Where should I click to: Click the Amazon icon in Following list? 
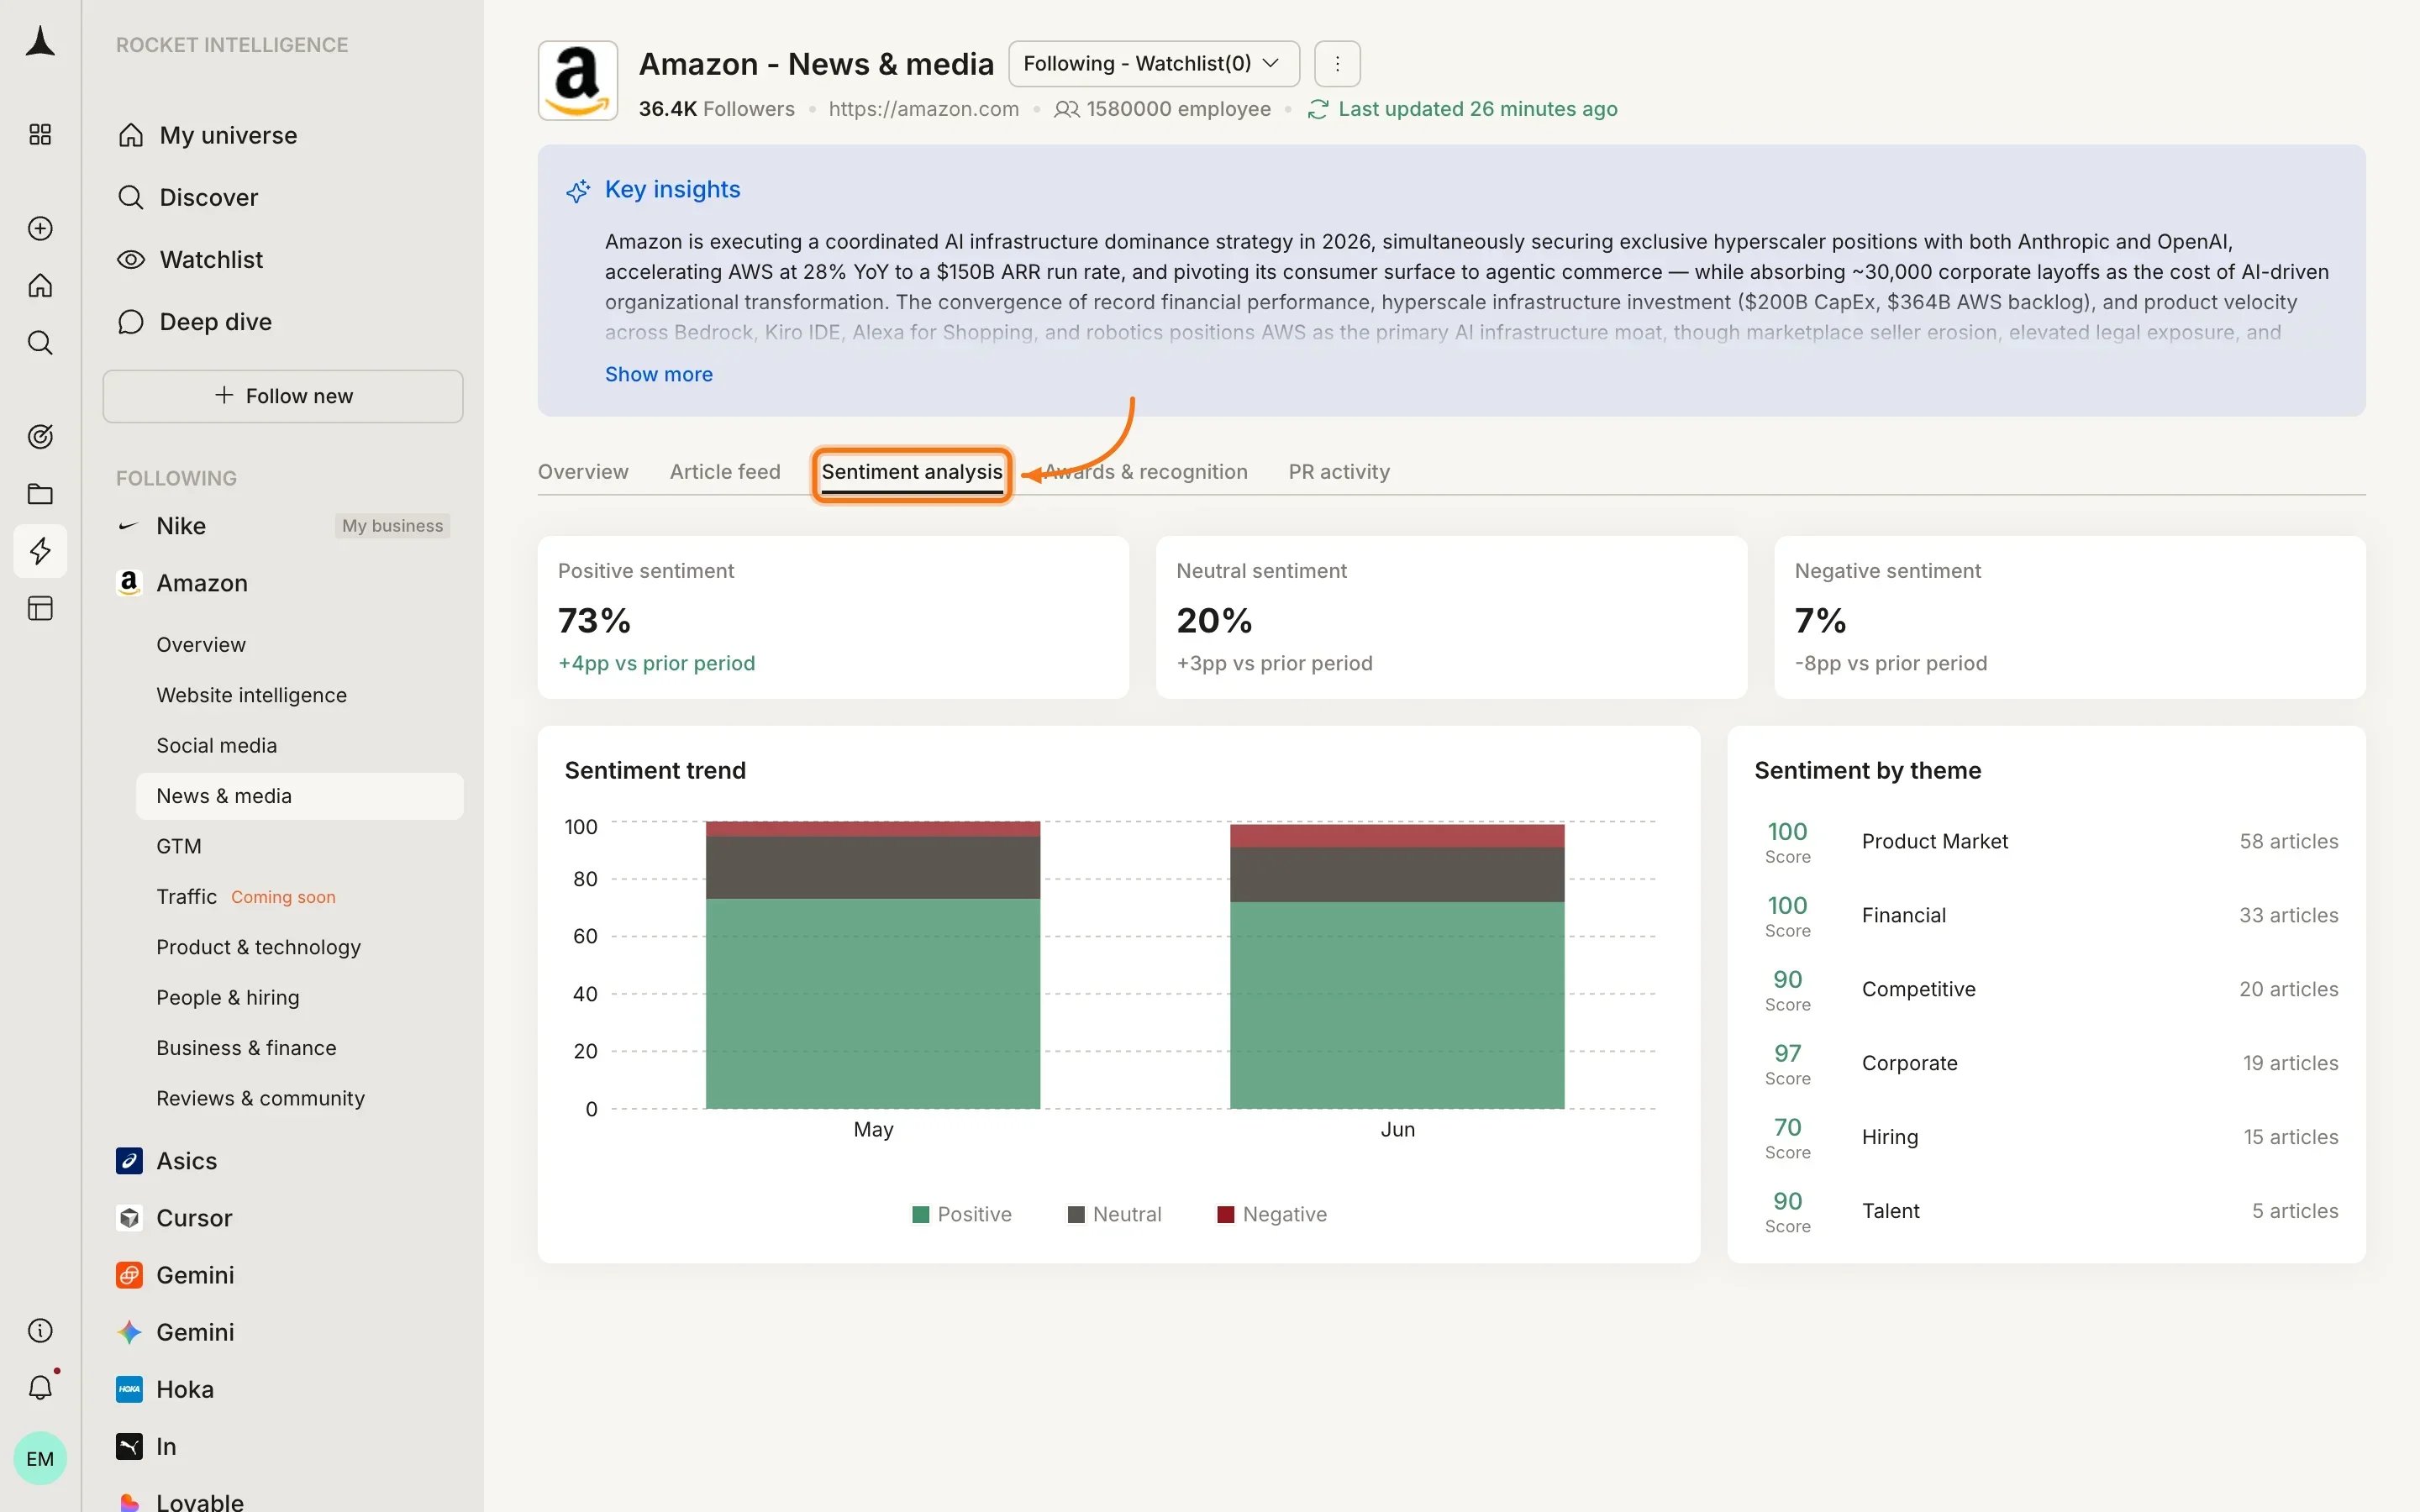pos(129,583)
